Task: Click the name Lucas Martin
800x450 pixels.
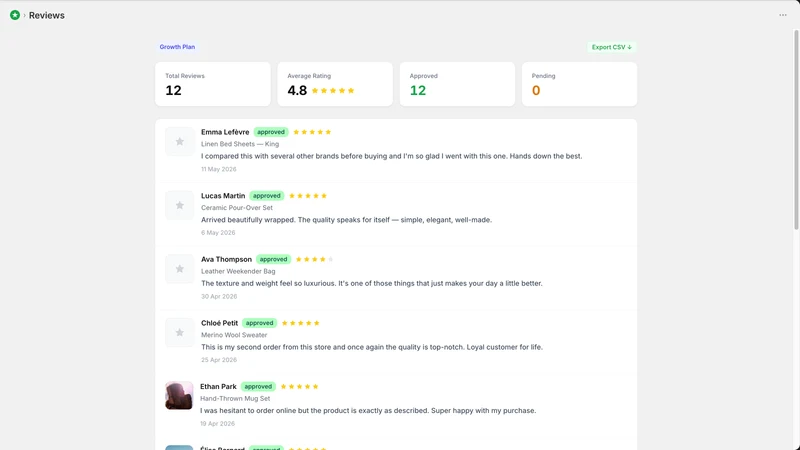Action: point(223,196)
